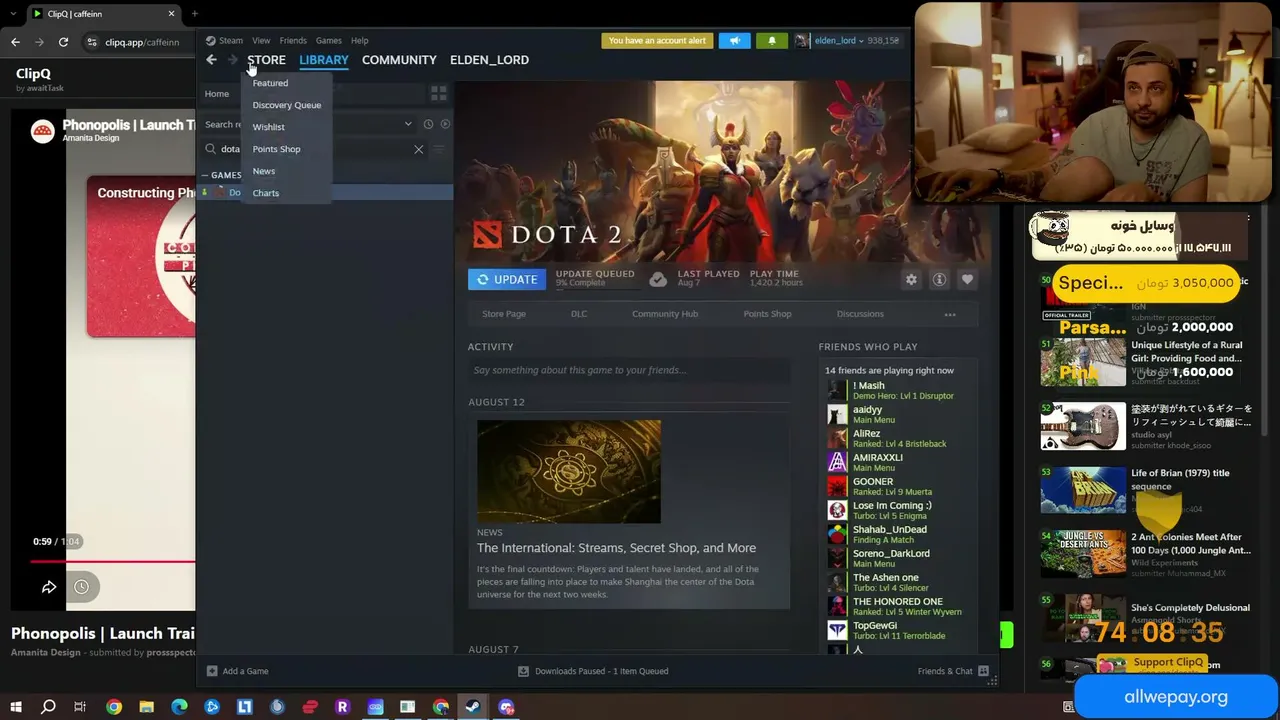
Task: Open a new browser tab
Action: (194, 14)
